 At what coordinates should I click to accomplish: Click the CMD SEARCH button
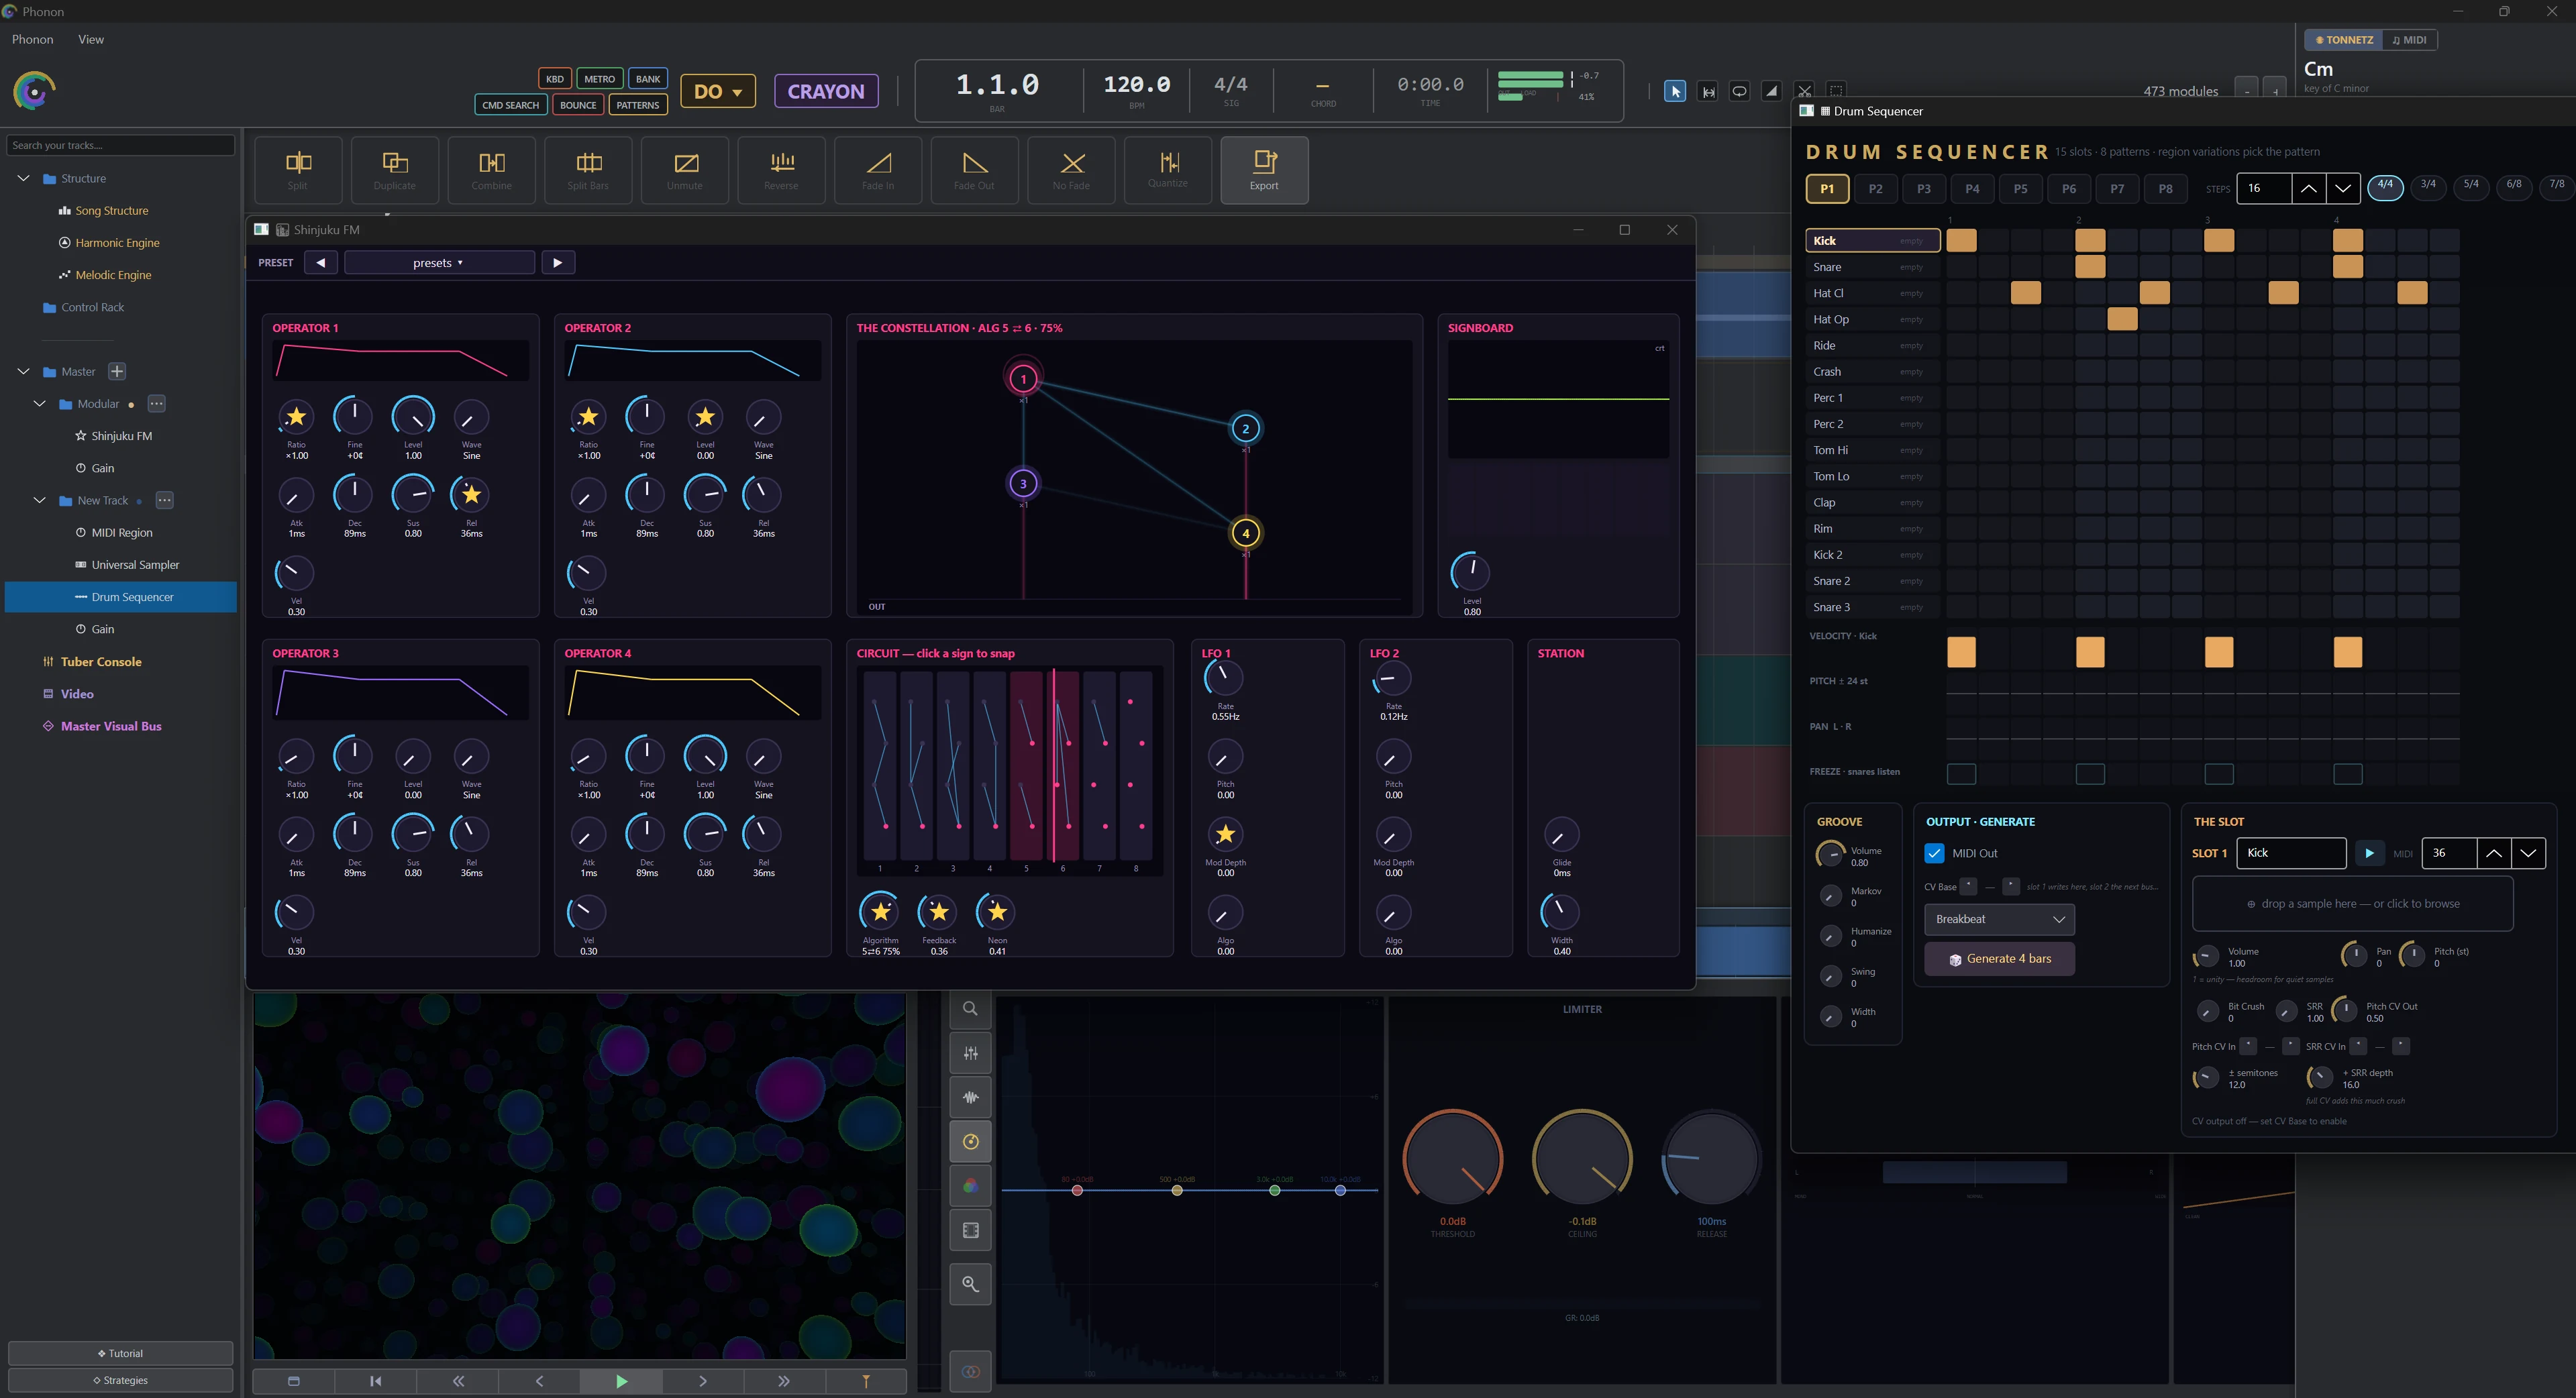pos(510,105)
